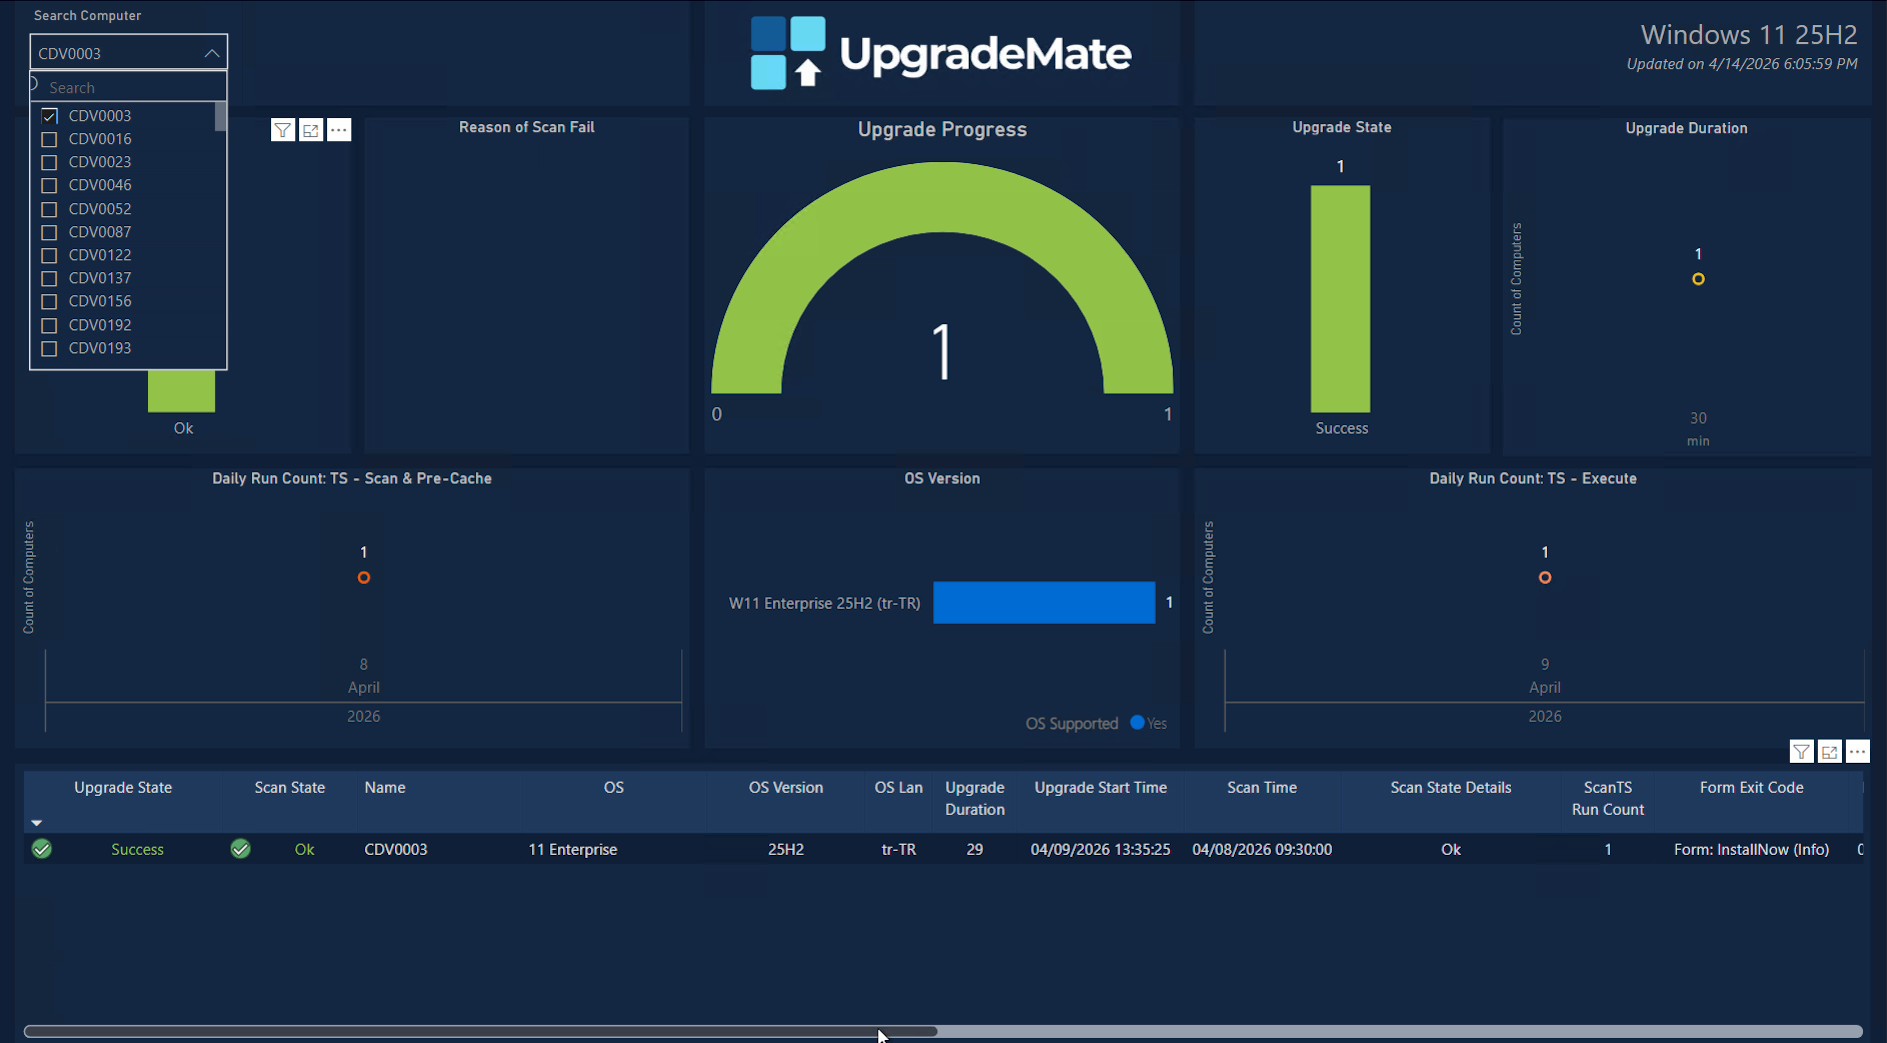1887x1043 pixels.
Task: Sort by Scan Time column header
Action: tap(1262, 788)
